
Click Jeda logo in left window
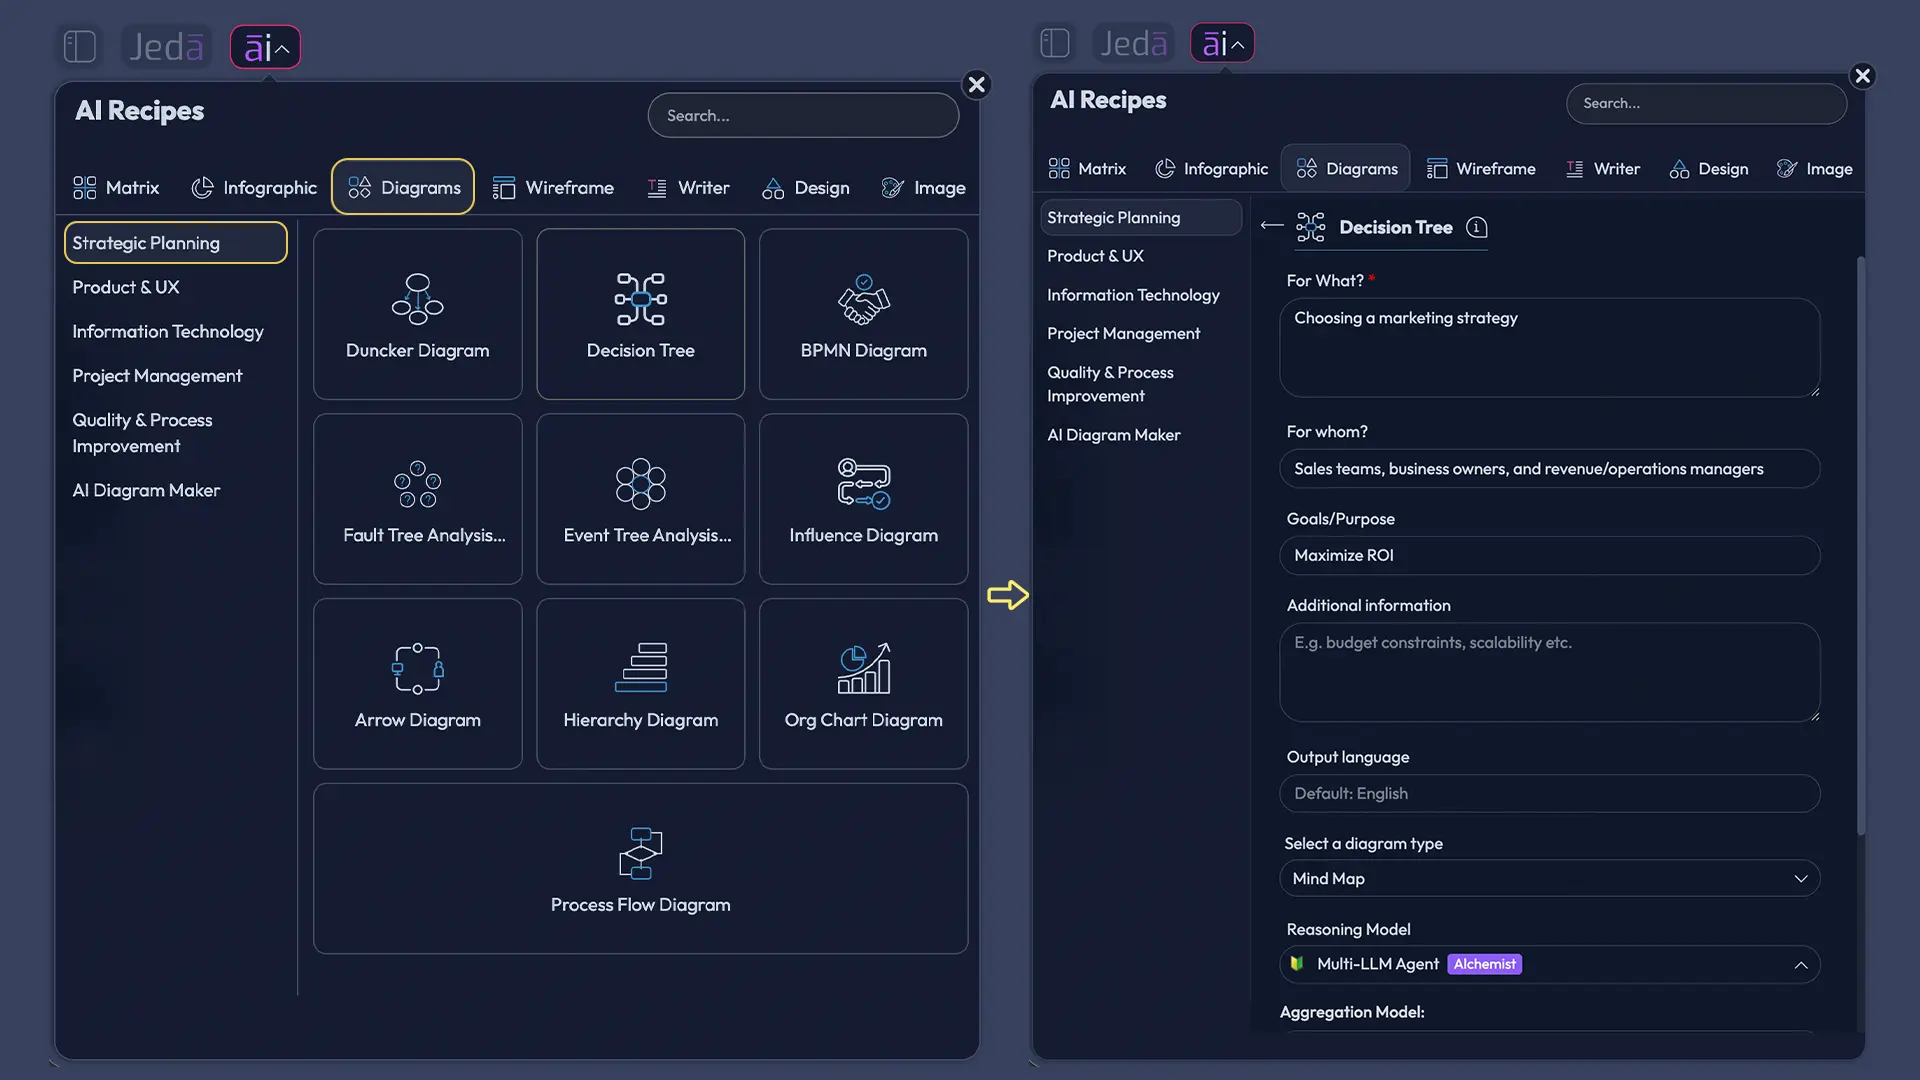pyautogui.click(x=166, y=46)
